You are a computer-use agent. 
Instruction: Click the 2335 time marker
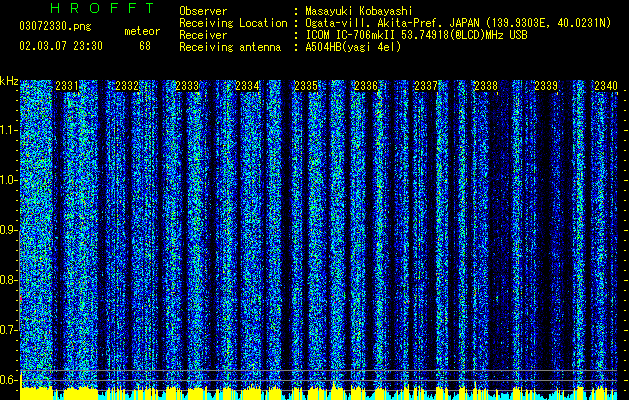coord(306,86)
